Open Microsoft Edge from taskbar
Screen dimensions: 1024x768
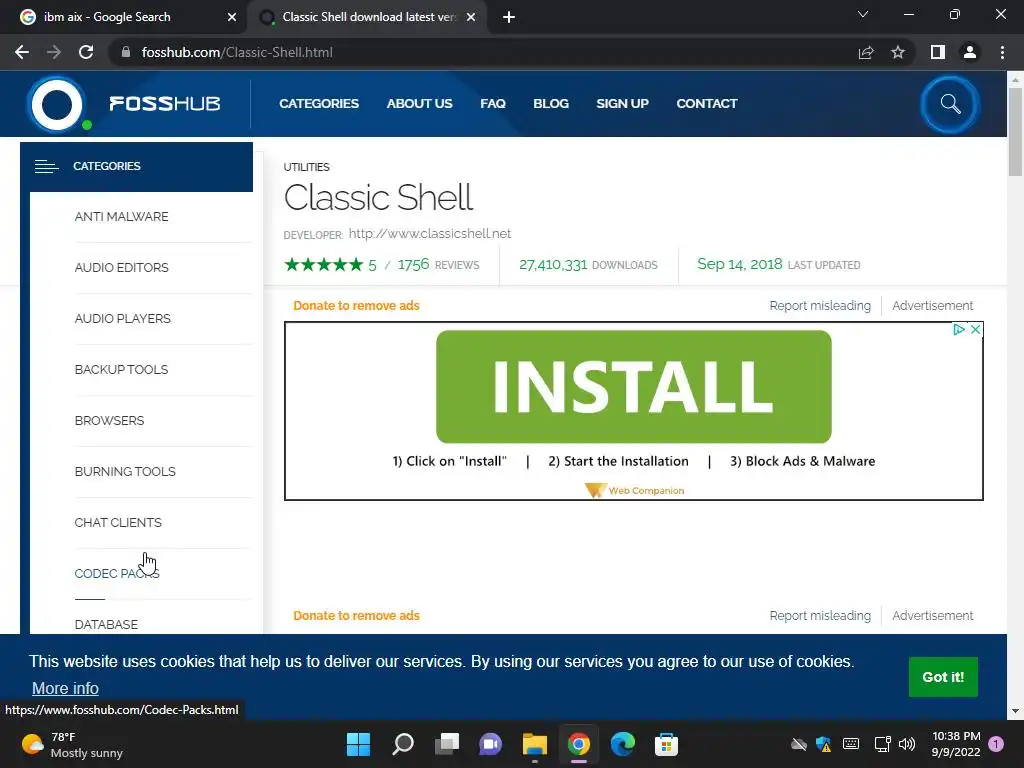(x=622, y=744)
